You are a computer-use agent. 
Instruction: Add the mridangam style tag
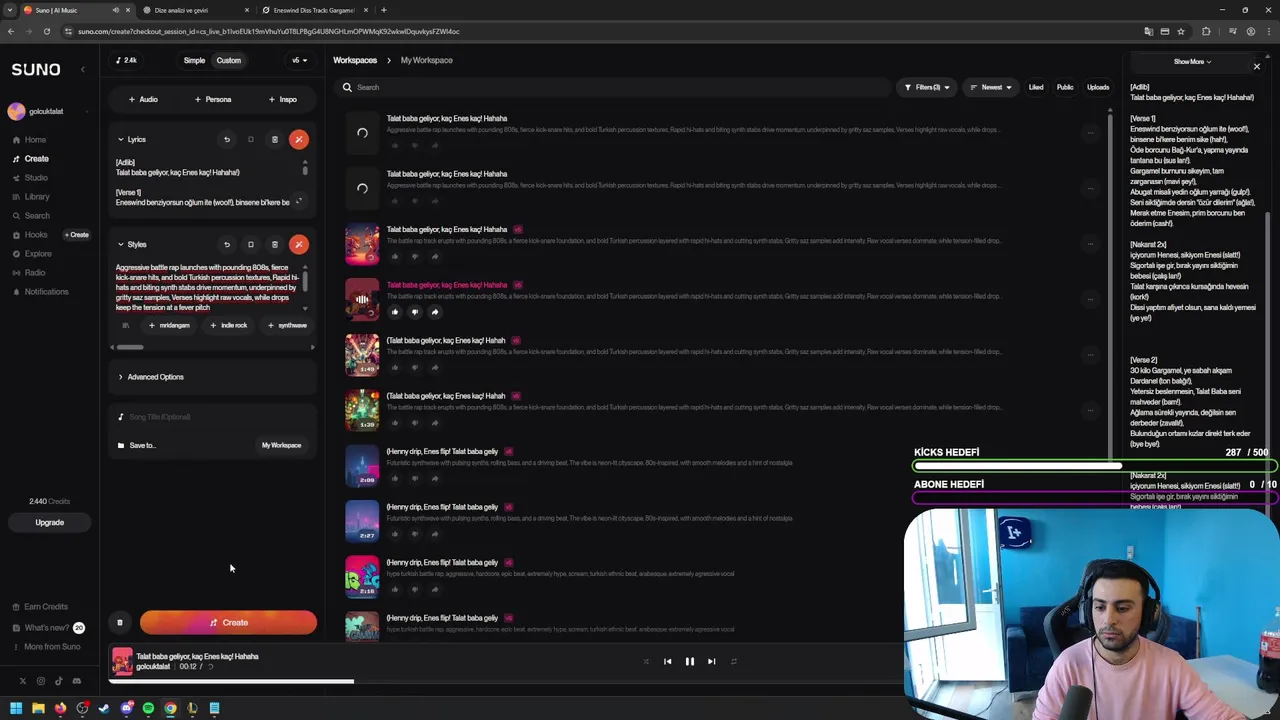(x=169, y=325)
